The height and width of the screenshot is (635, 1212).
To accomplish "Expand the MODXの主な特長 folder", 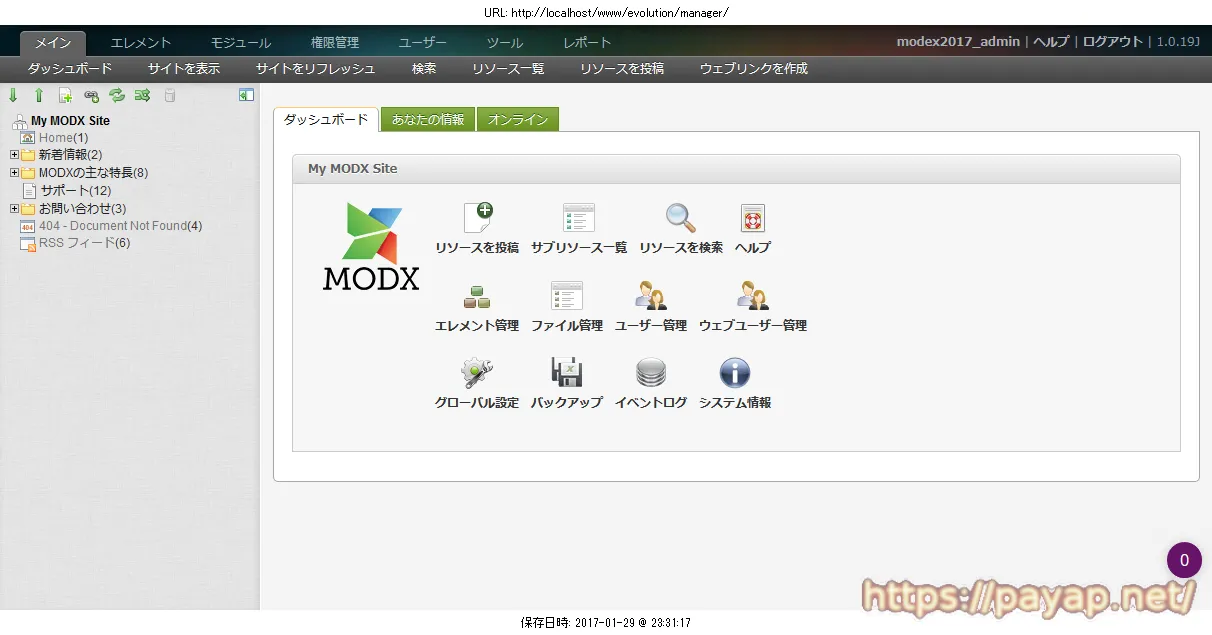I will (12, 172).
